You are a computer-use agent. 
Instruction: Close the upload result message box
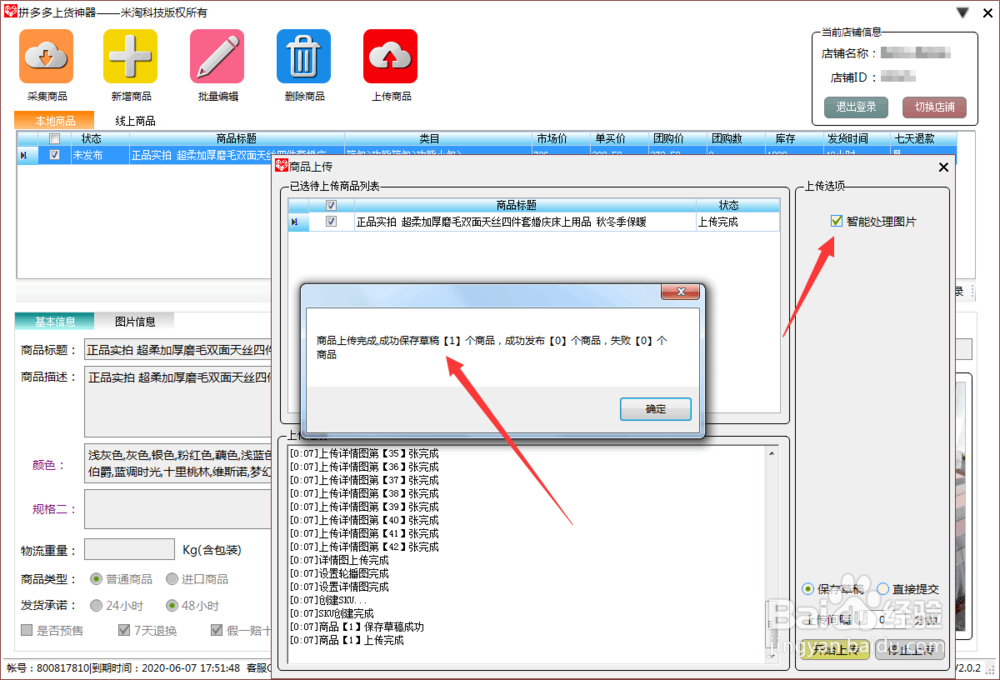tap(680, 292)
